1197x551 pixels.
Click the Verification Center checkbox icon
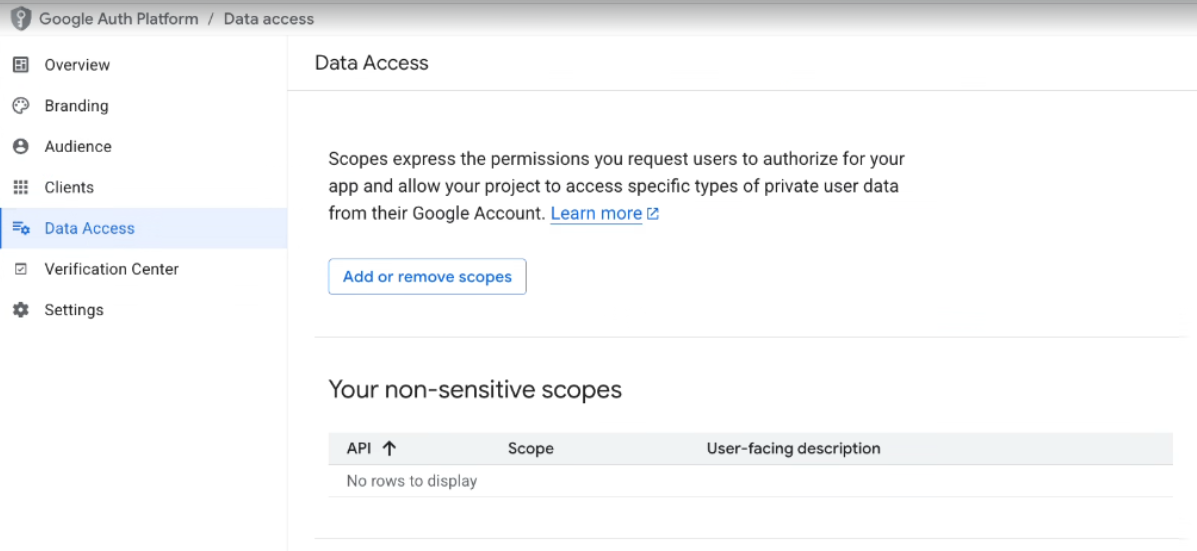click(20, 270)
